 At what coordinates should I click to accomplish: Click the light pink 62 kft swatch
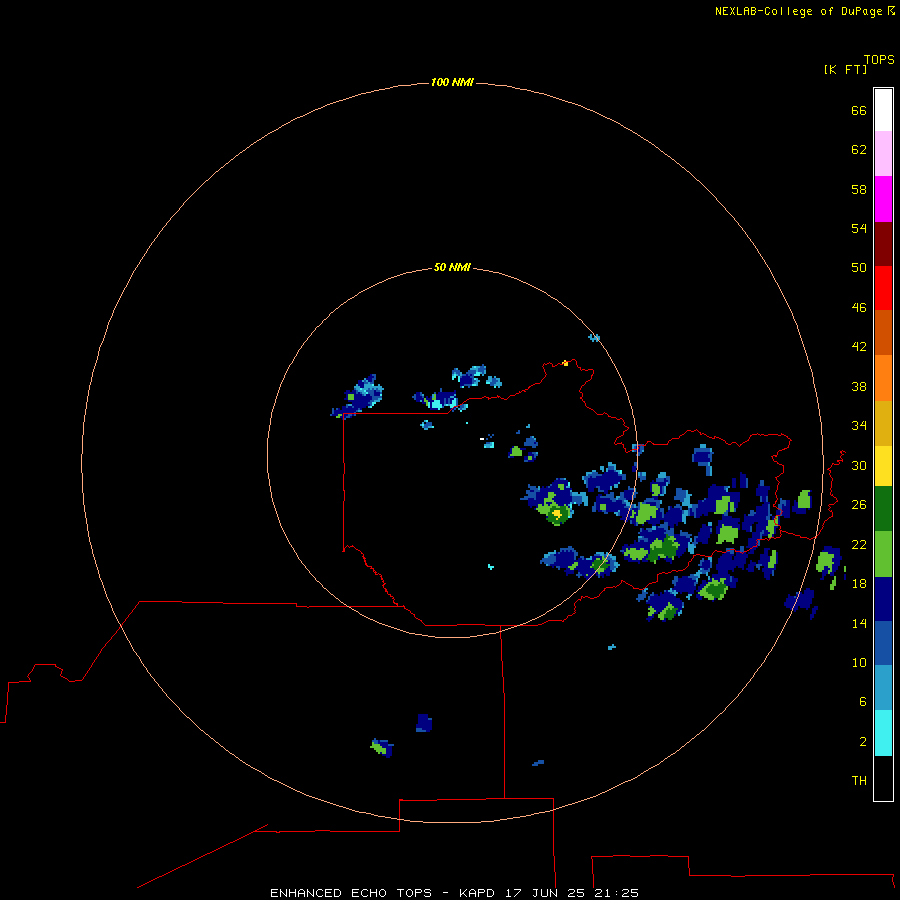[x=883, y=154]
